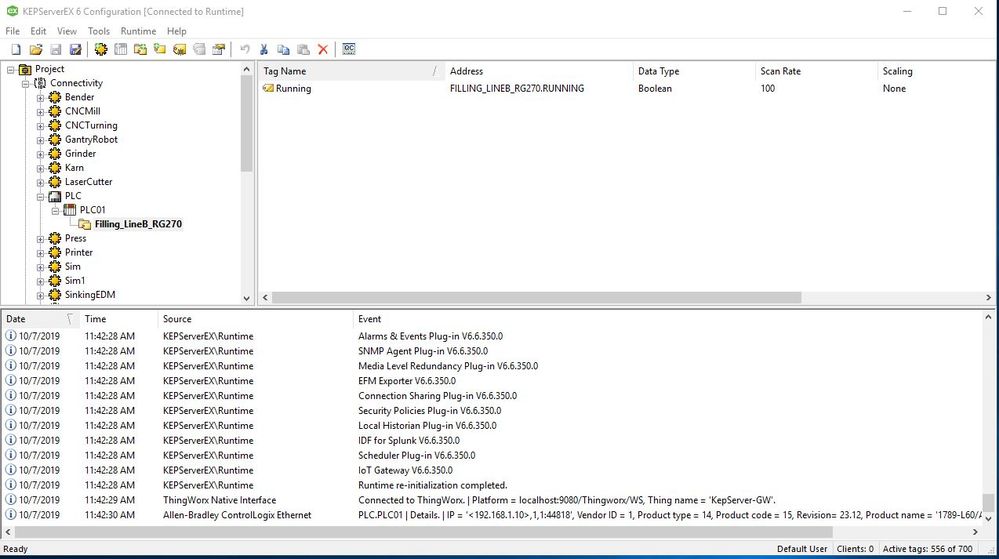Click the Cut scissors icon

pyautogui.click(x=264, y=49)
